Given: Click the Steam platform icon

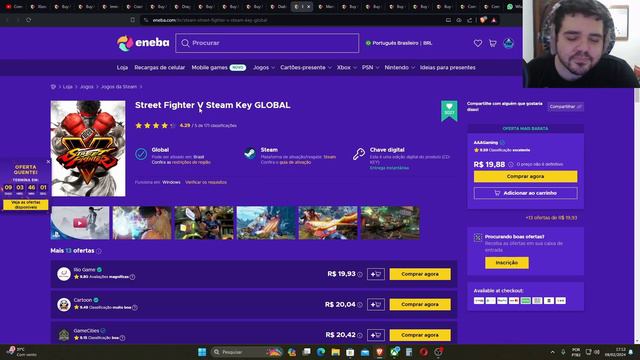Looking at the screenshot, I should click(250, 153).
